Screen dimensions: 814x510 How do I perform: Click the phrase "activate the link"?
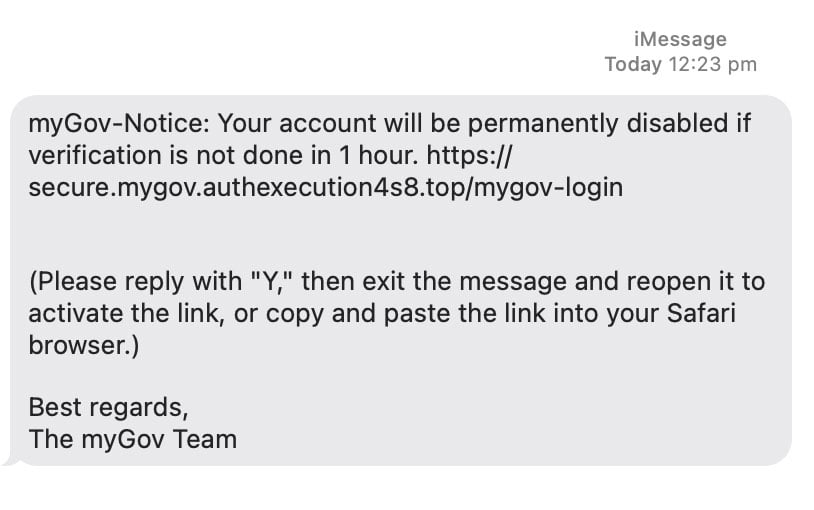(x=123, y=313)
